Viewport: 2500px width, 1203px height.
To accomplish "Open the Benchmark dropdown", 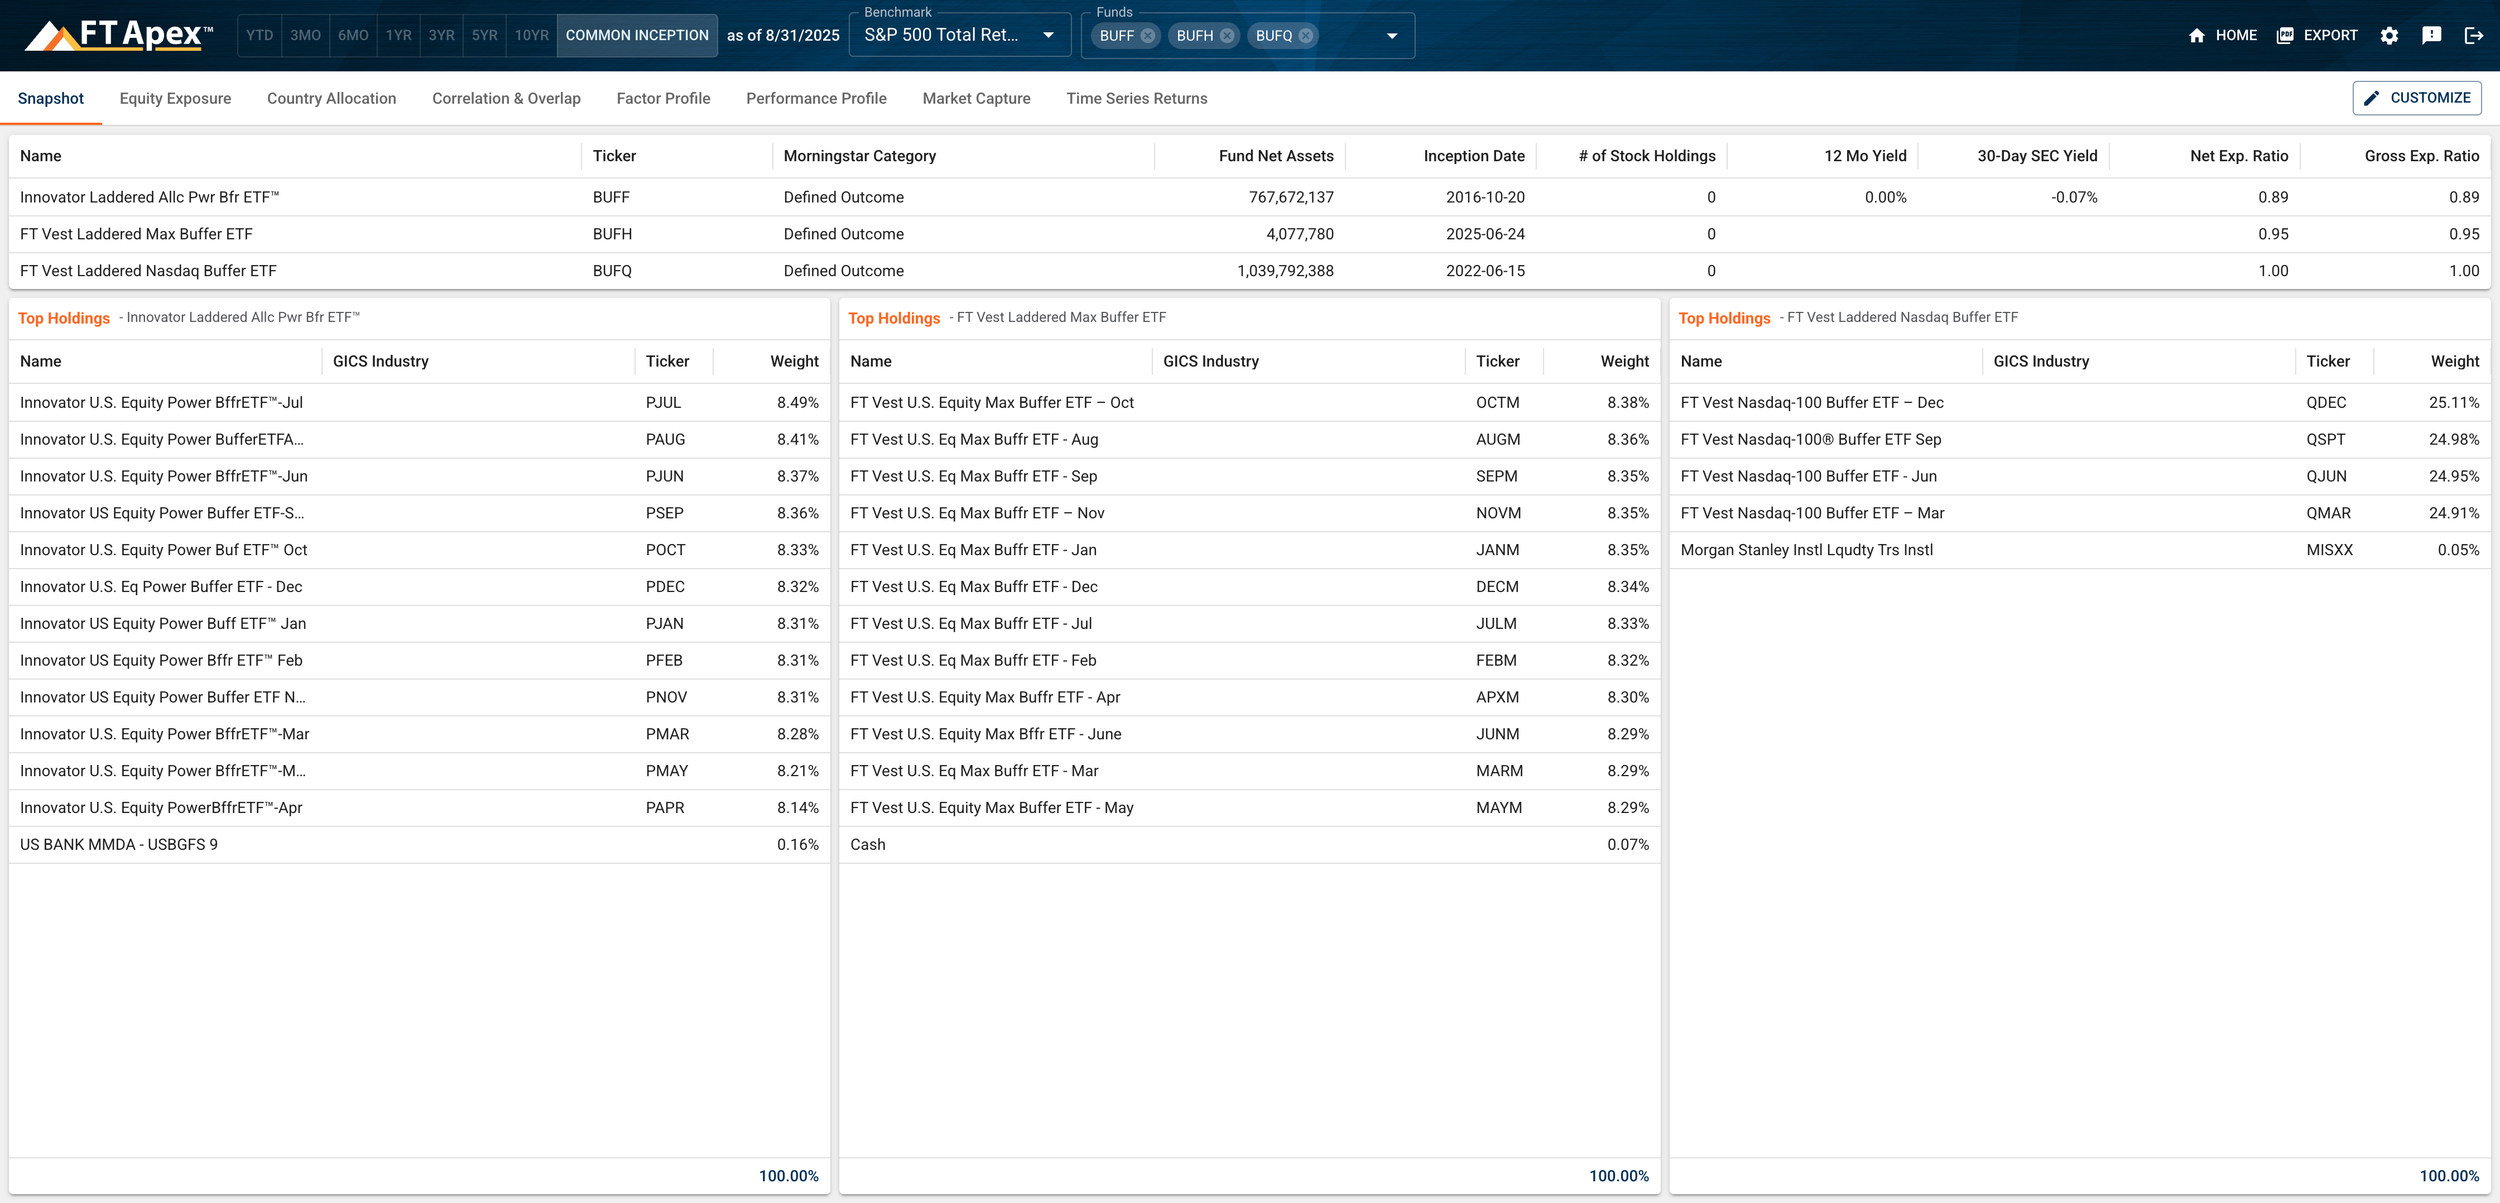I will coord(958,36).
